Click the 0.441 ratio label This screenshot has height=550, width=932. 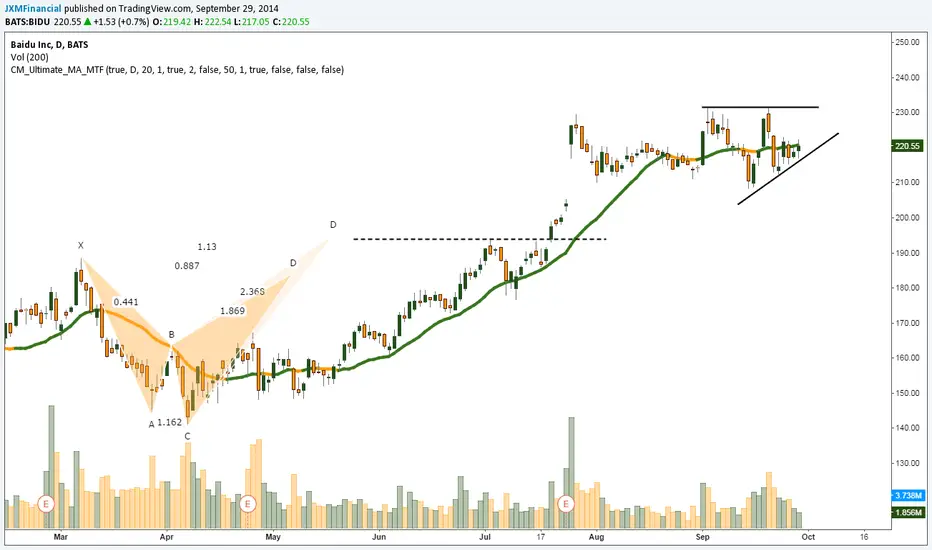(126, 302)
